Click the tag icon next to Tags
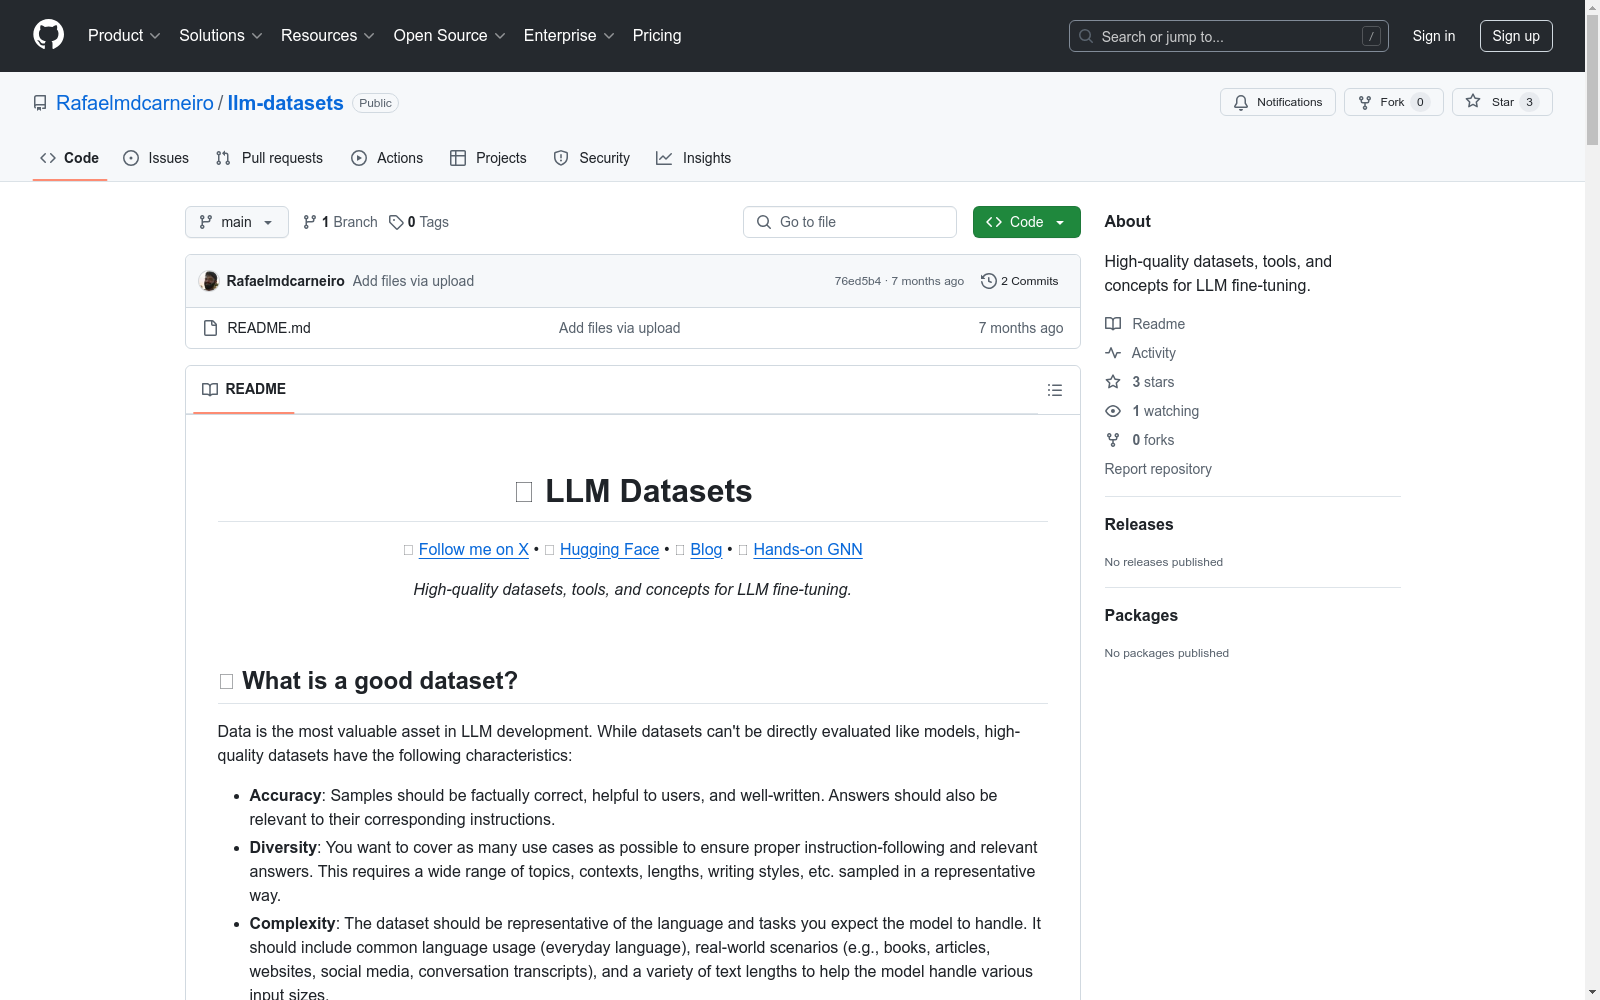The height and width of the screenshot is (1000, 1600). point(396,222)
